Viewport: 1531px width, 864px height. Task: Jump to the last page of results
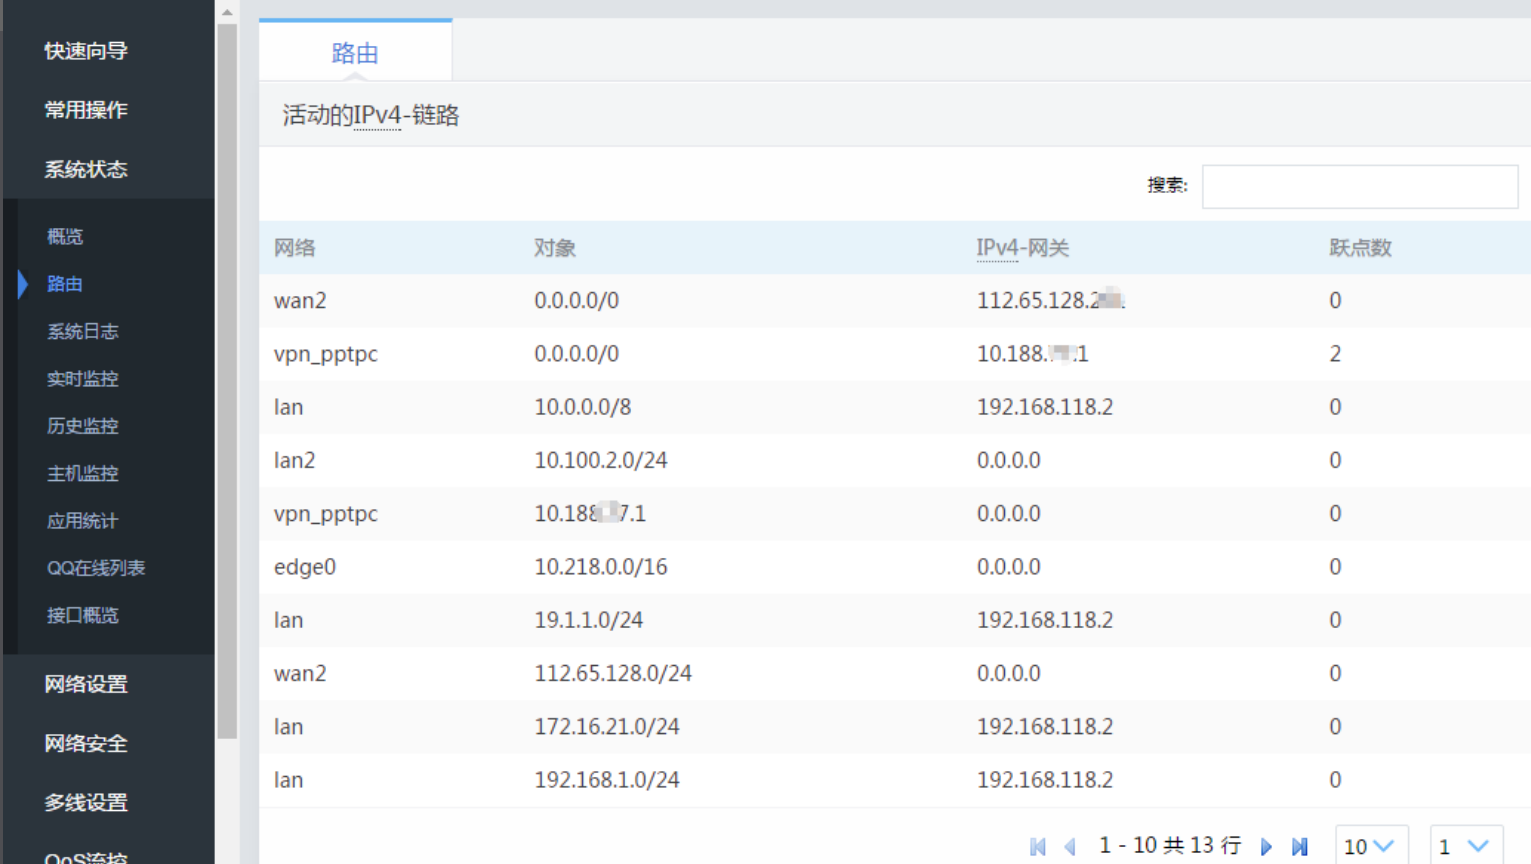[1299, 847]
